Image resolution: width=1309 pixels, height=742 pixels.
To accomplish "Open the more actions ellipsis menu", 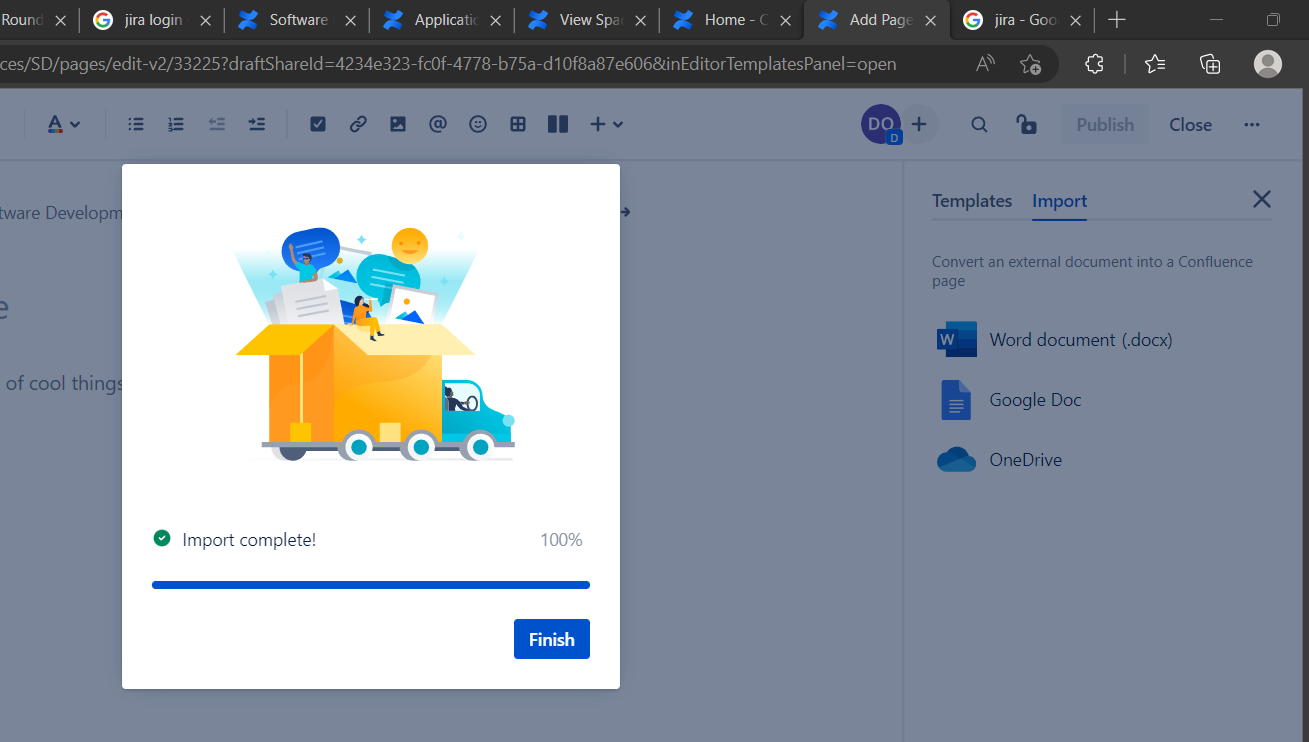I will point(1252,124).
